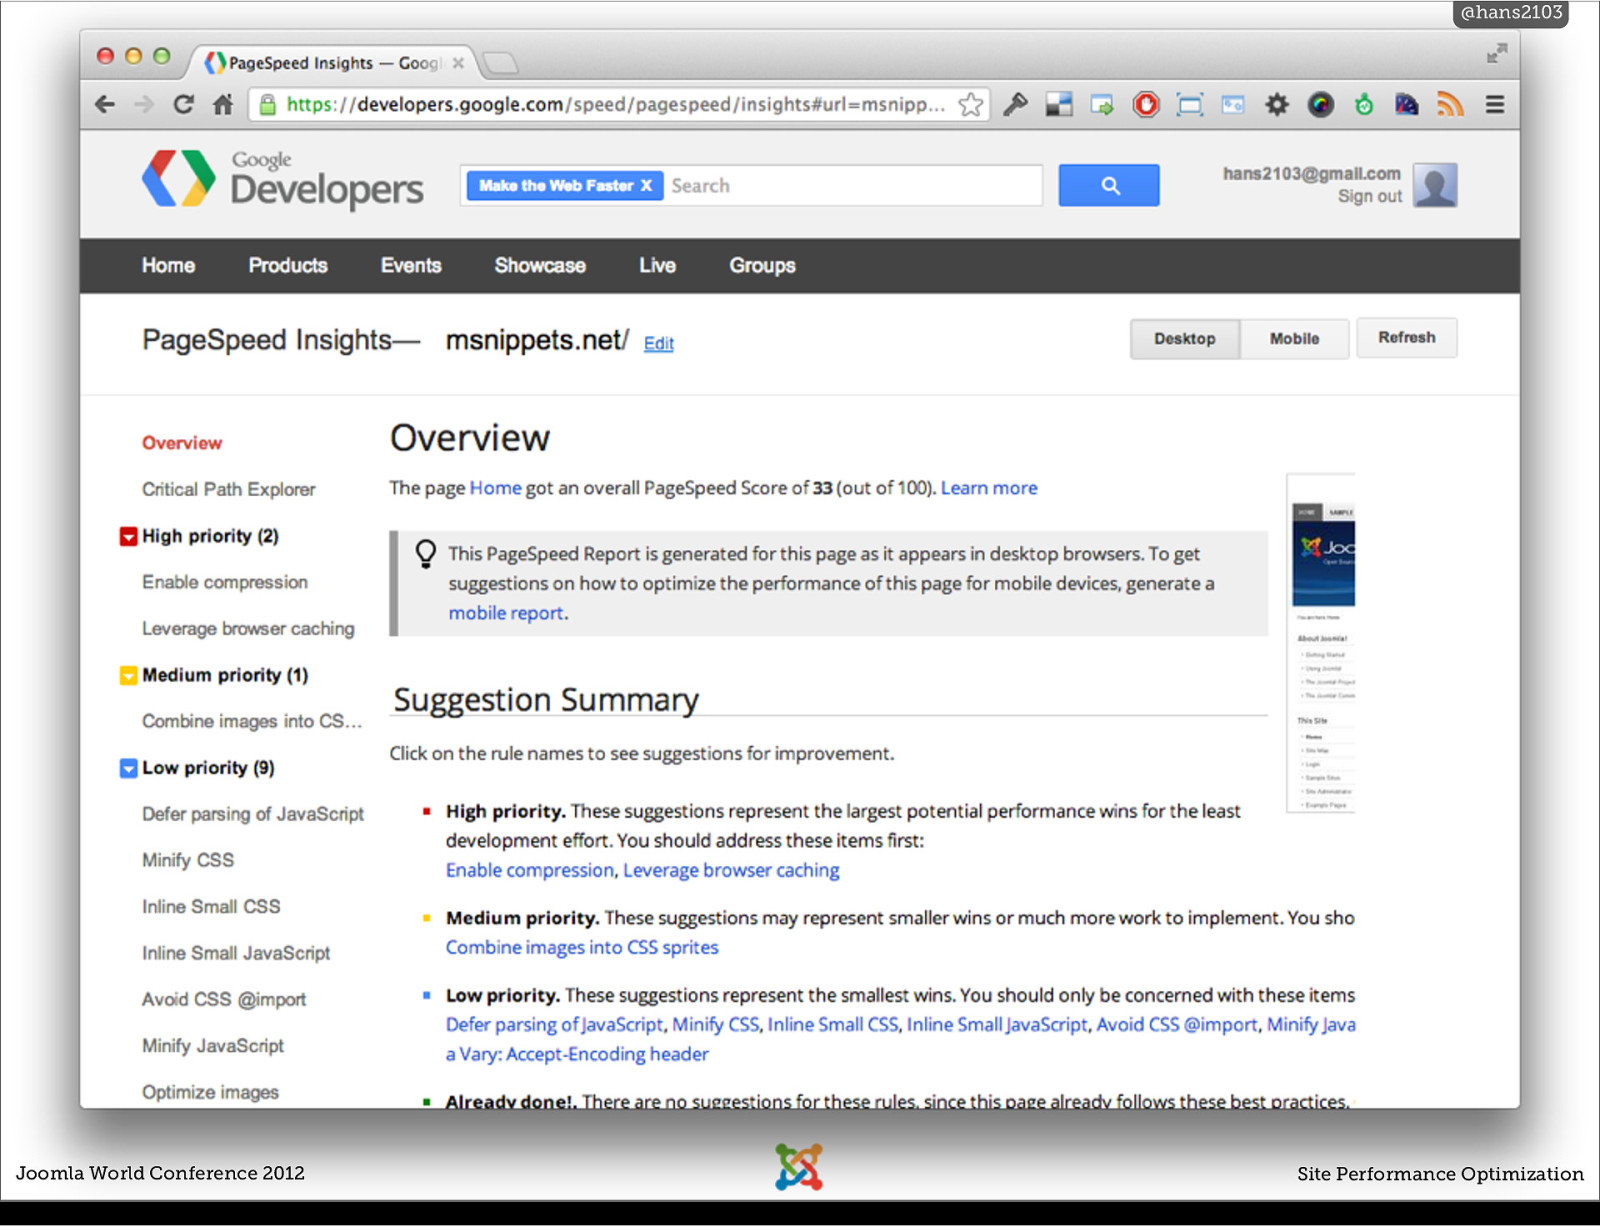Open Avoid CSS @import in the sidebar
Screen dimensions: 1600x1232
coord(224,999)
